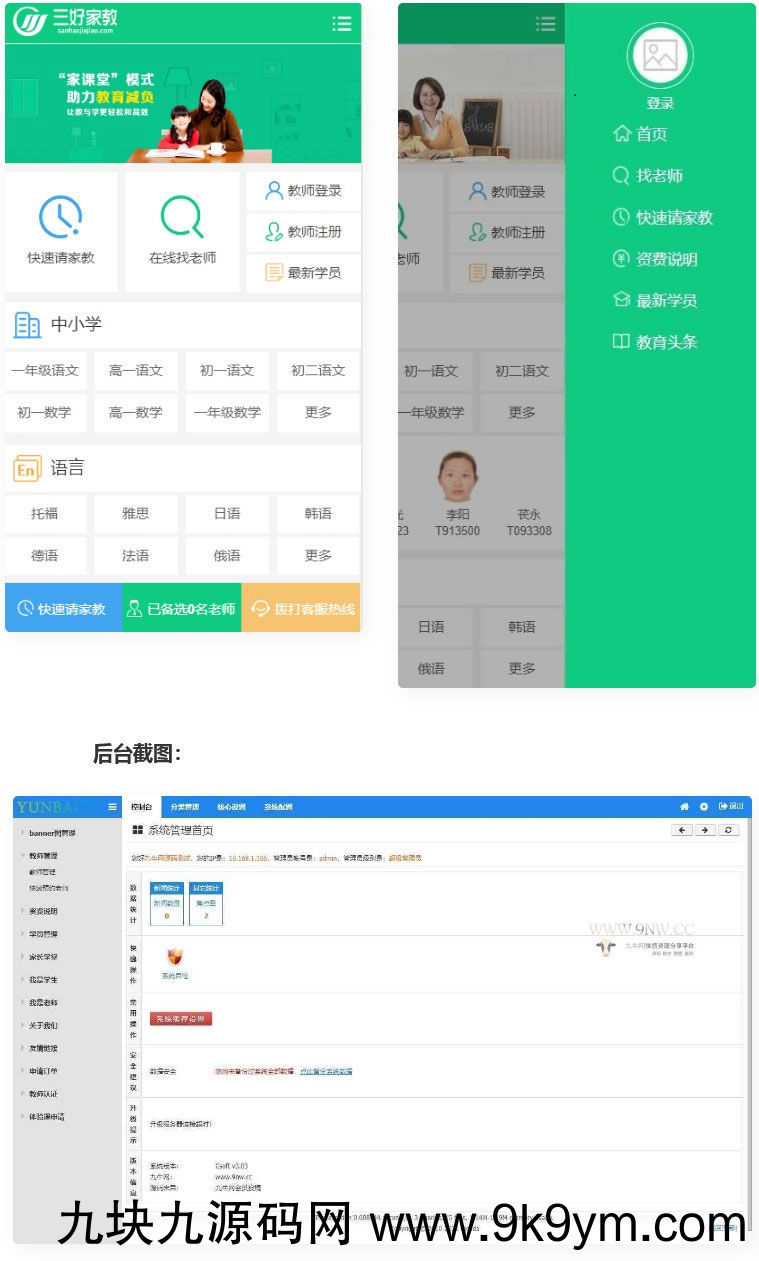Screen dimensions: 759x1261
Task: Click the admin back arrow button
Action: [681, 830]
